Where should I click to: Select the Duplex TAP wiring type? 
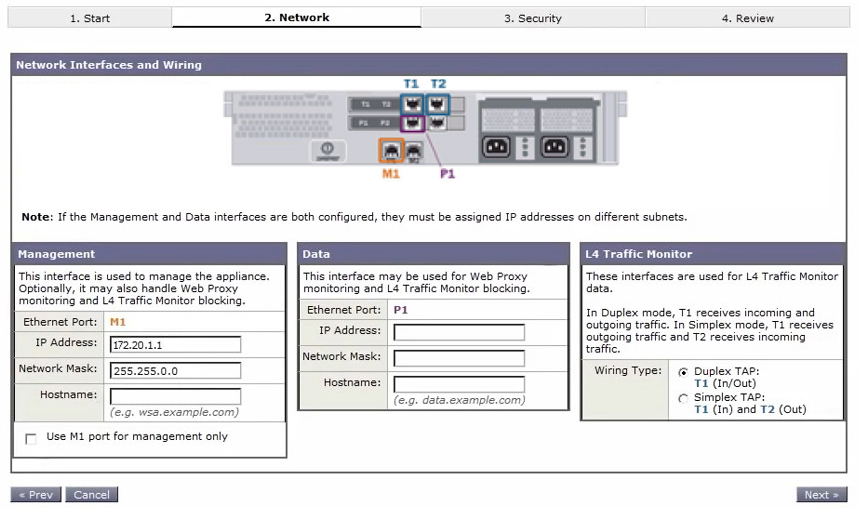pyautogui.click(x=683, y=371)
